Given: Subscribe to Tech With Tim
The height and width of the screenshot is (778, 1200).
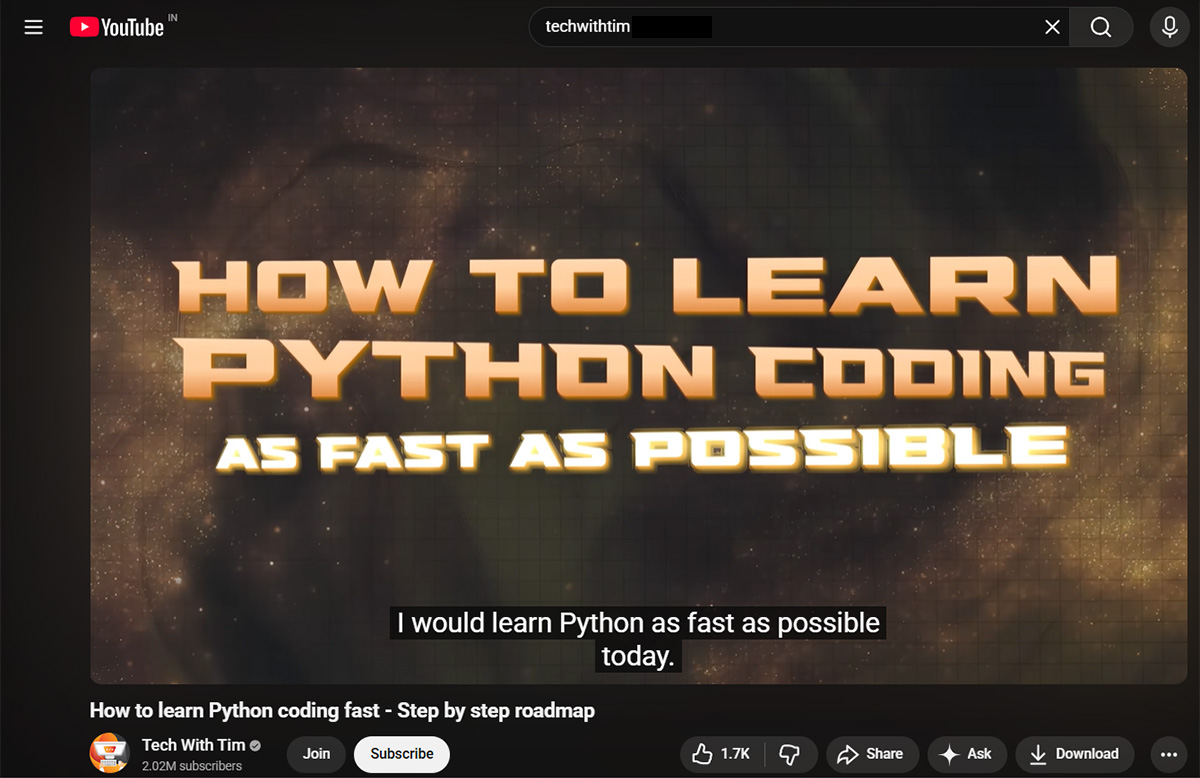Looking at the screenshot, I should tap(402, 754).
